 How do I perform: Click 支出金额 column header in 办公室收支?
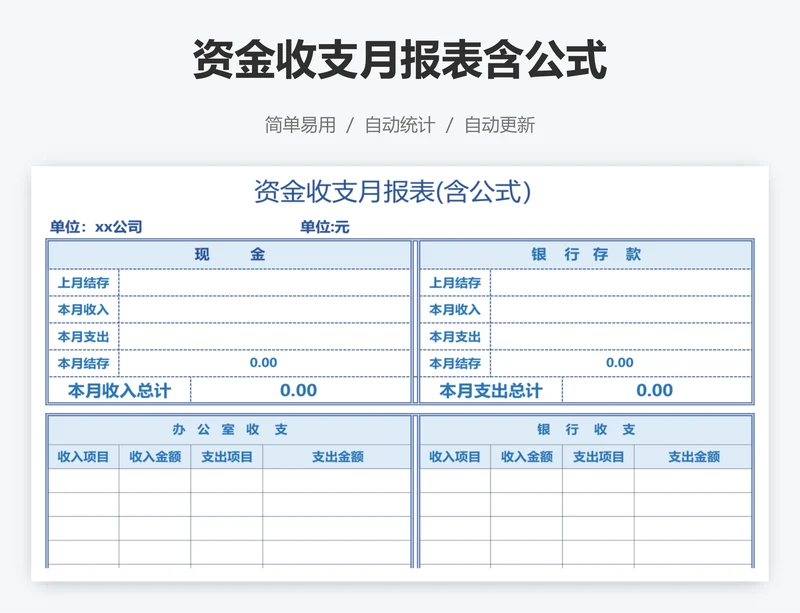[x=337, y=457]
